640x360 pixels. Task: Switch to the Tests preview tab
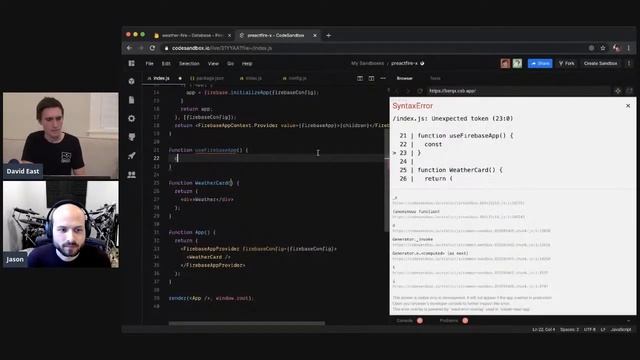(435, 78)
